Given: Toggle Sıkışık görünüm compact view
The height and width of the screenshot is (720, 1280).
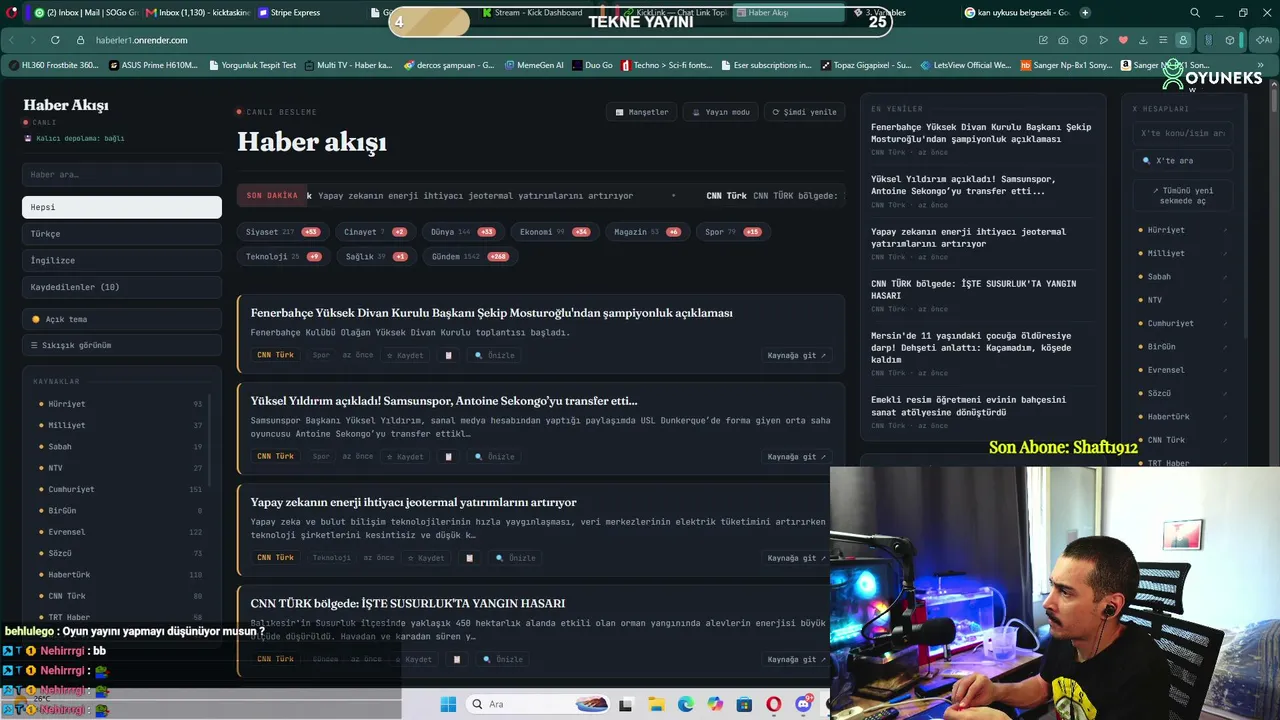Looking at the screenshot, I should (x=122, y=345).
